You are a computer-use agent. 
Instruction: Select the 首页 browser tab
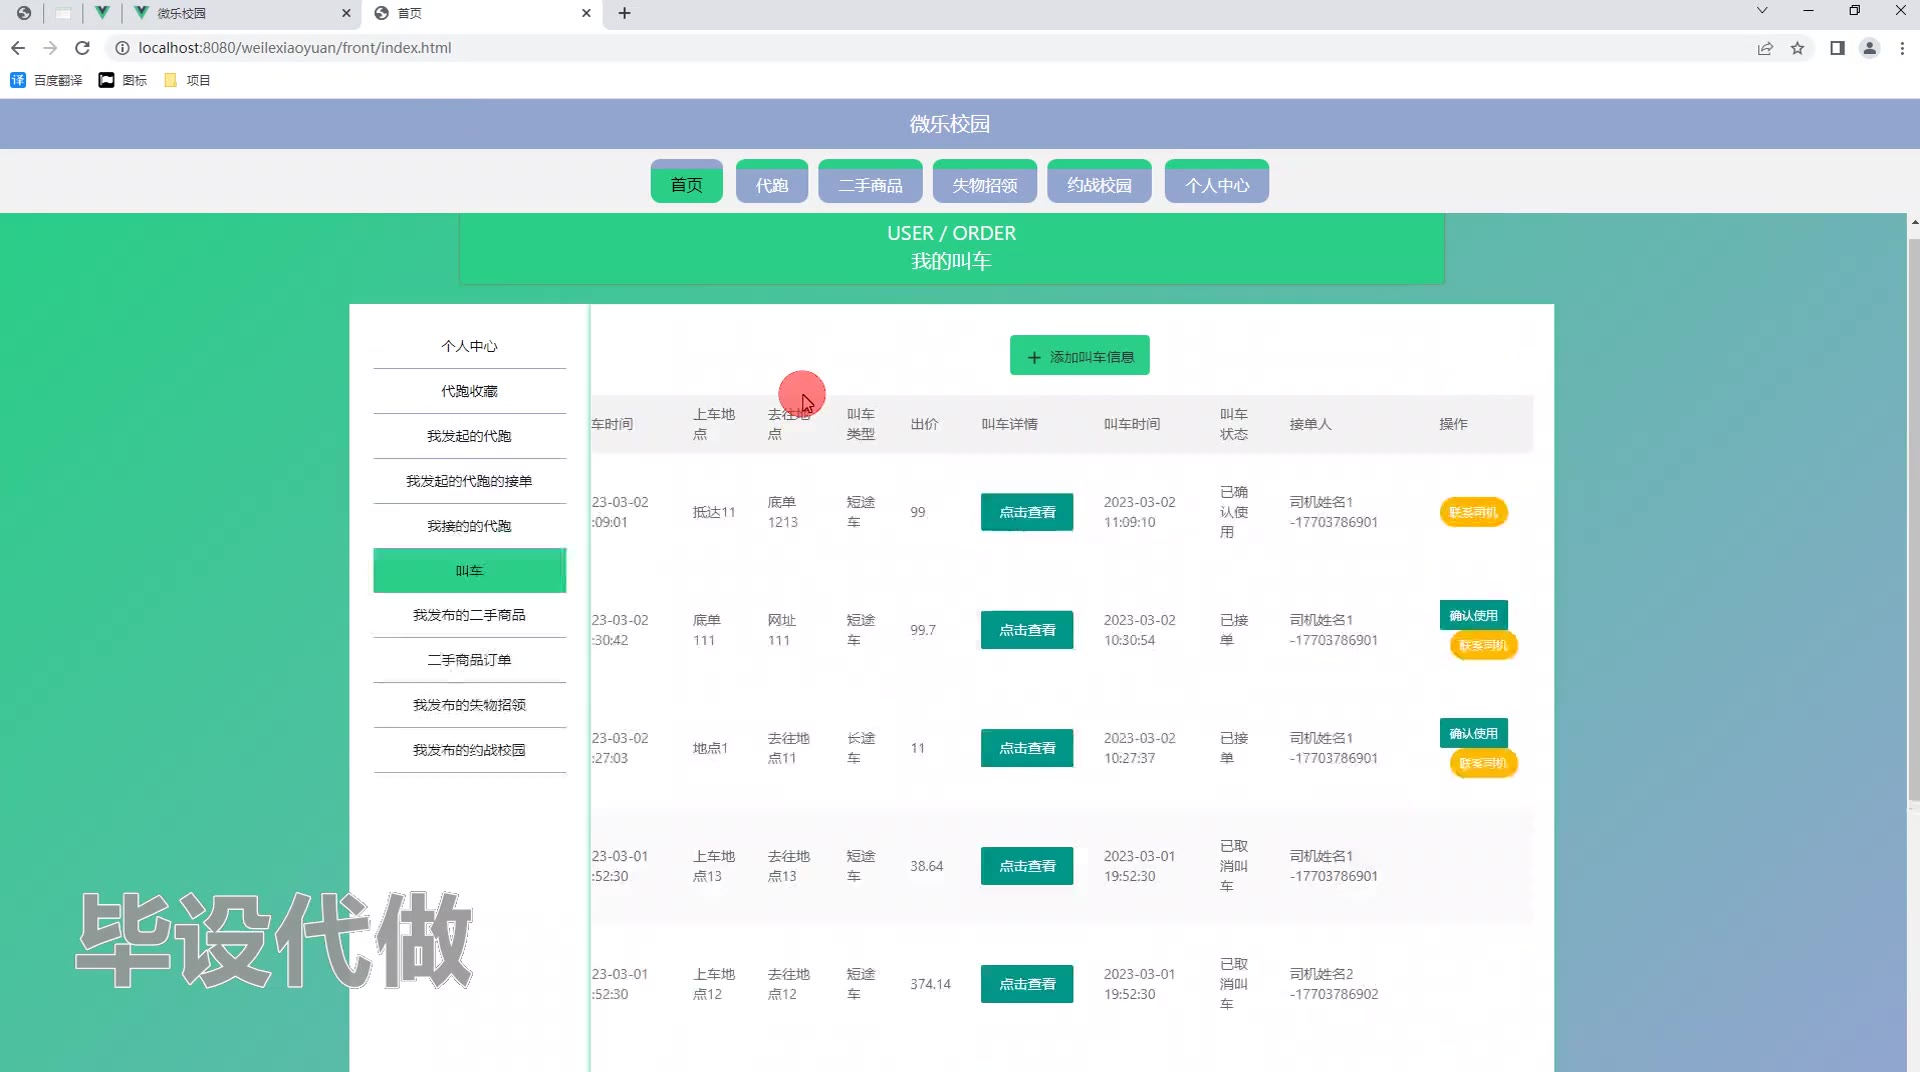(484, 13)
